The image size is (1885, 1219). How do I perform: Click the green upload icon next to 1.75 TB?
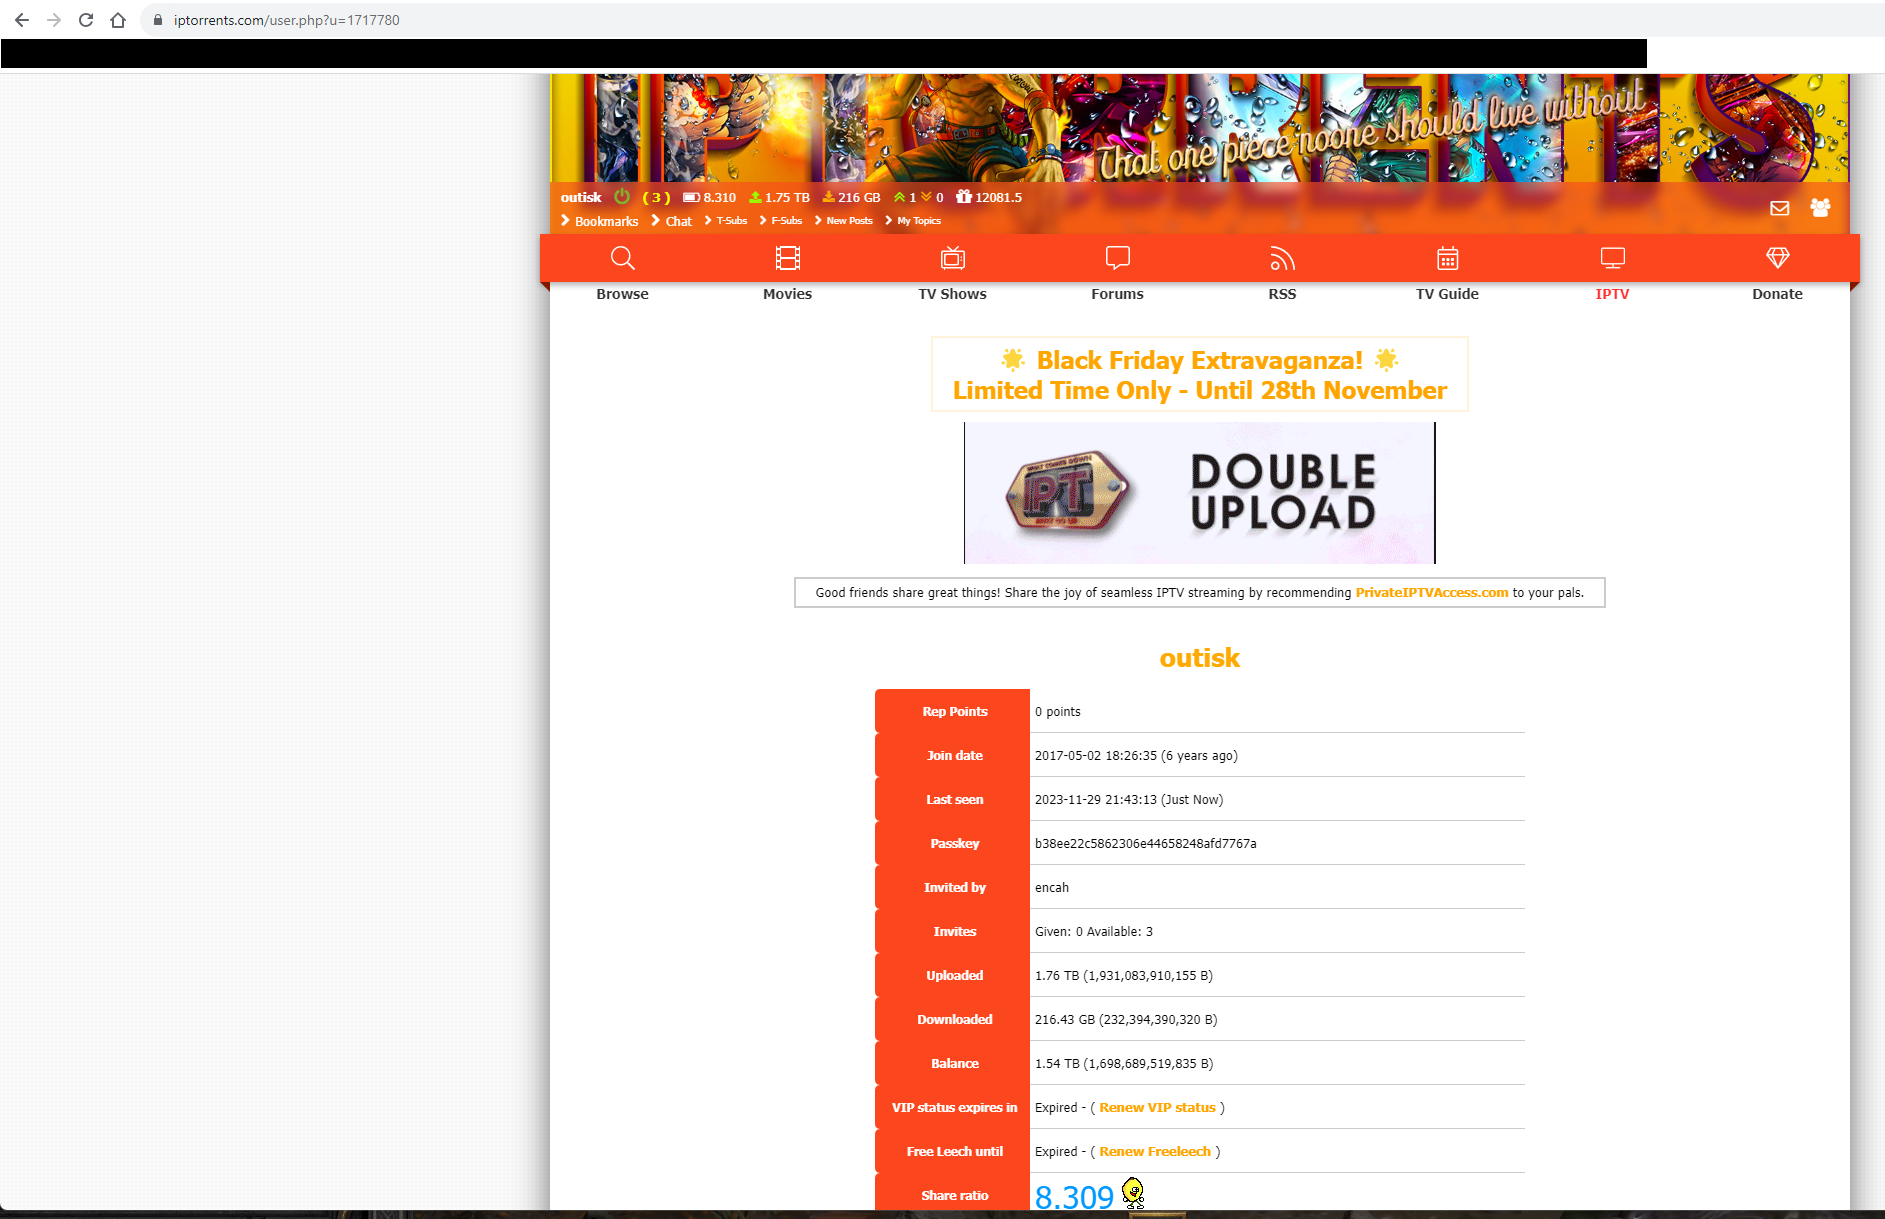point(755,197)
